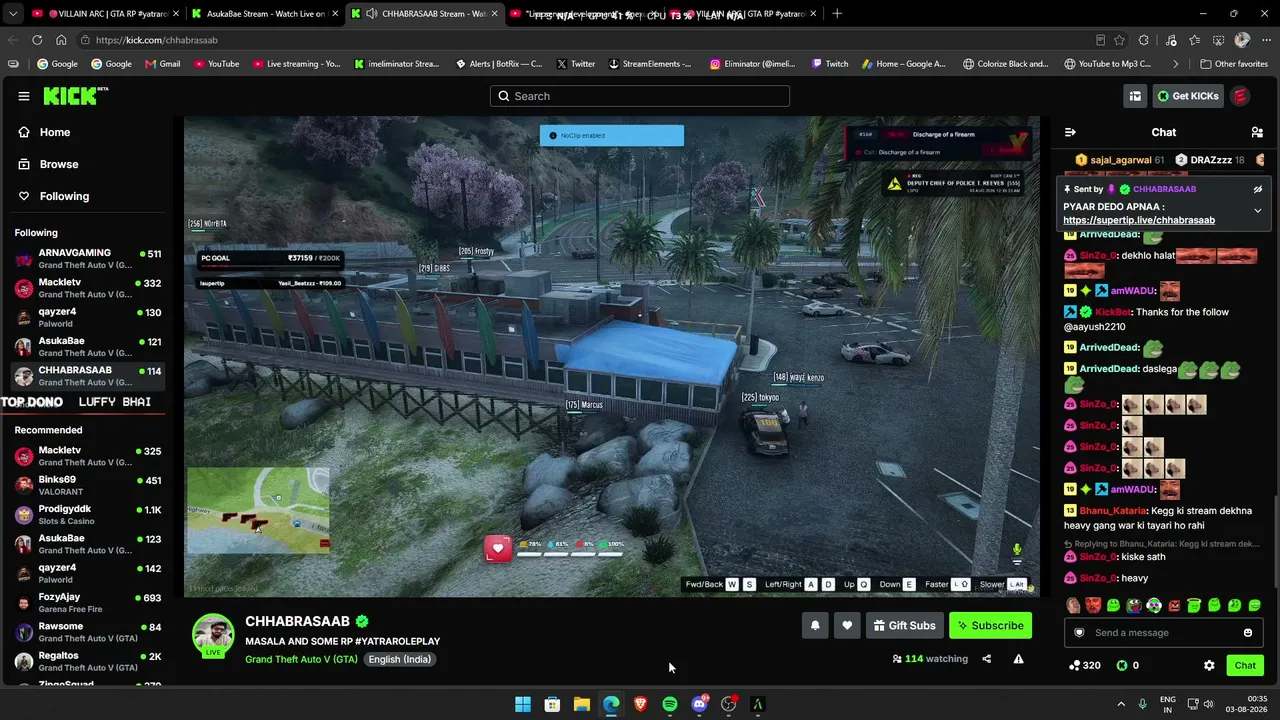This screenshot has width=1280, height=720.
Task: Click the red heart emote on stream
Action: (x=498, y=549)
